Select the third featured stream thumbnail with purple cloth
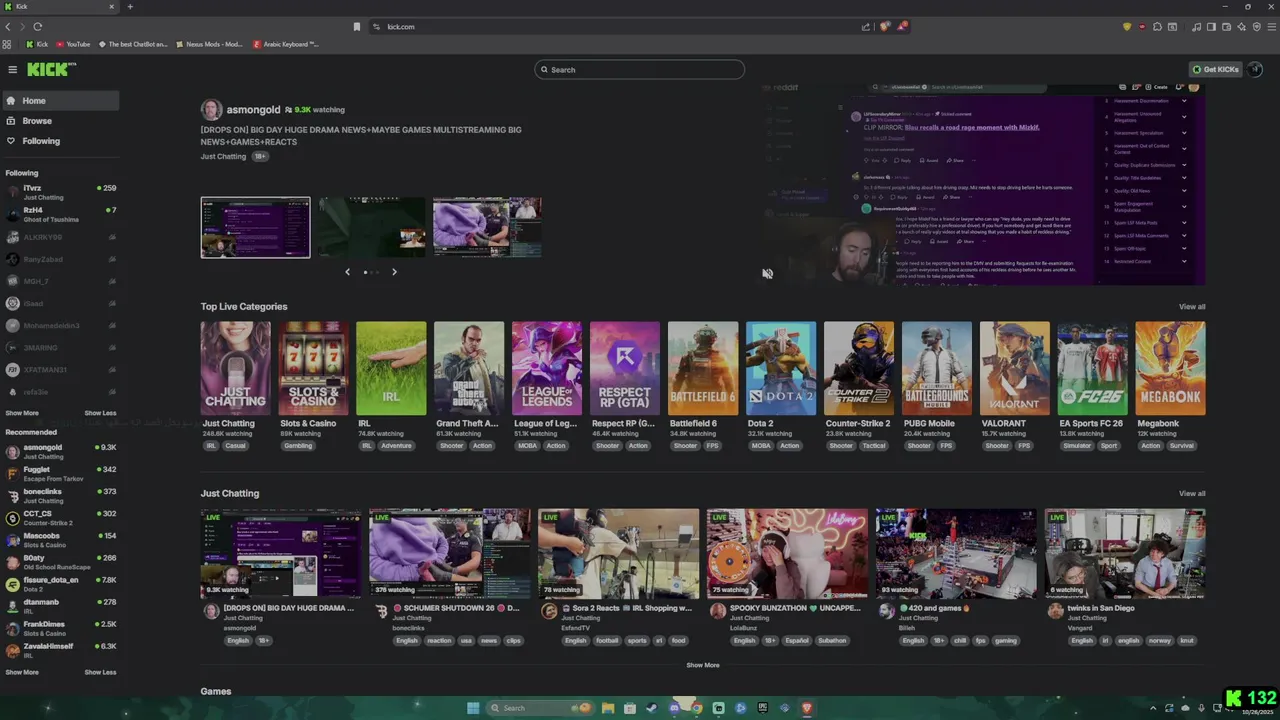The image size is (1280, 720). [487, 227]
